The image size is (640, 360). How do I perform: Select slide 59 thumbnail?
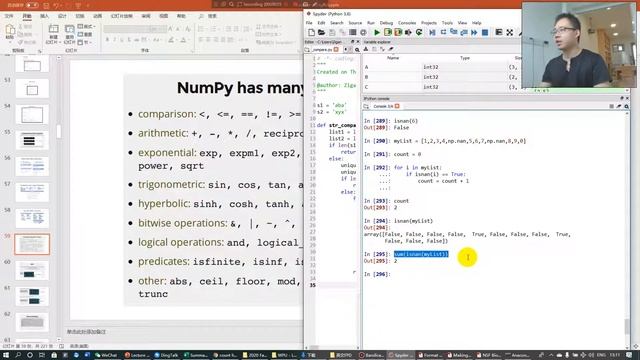[x=32, y=244]
